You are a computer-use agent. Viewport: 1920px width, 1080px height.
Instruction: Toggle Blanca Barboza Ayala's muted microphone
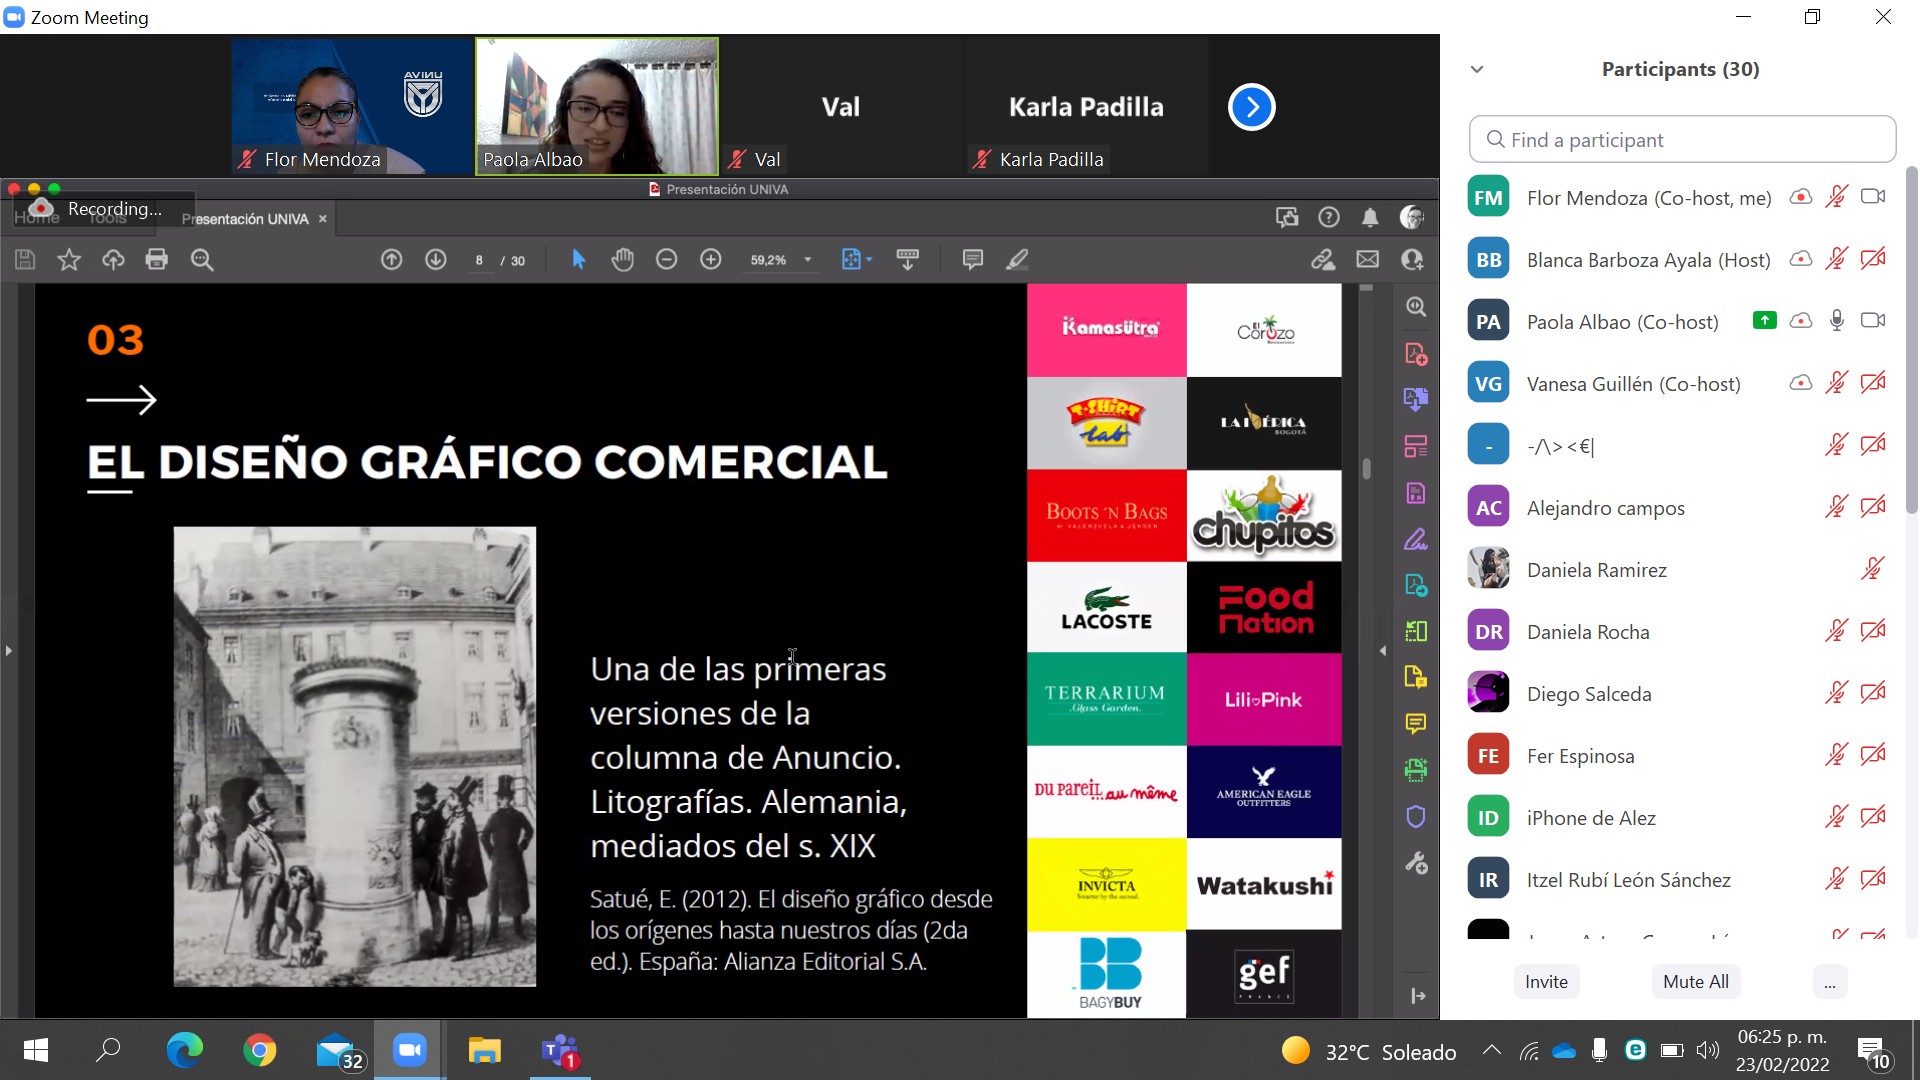coord(1837,259)
